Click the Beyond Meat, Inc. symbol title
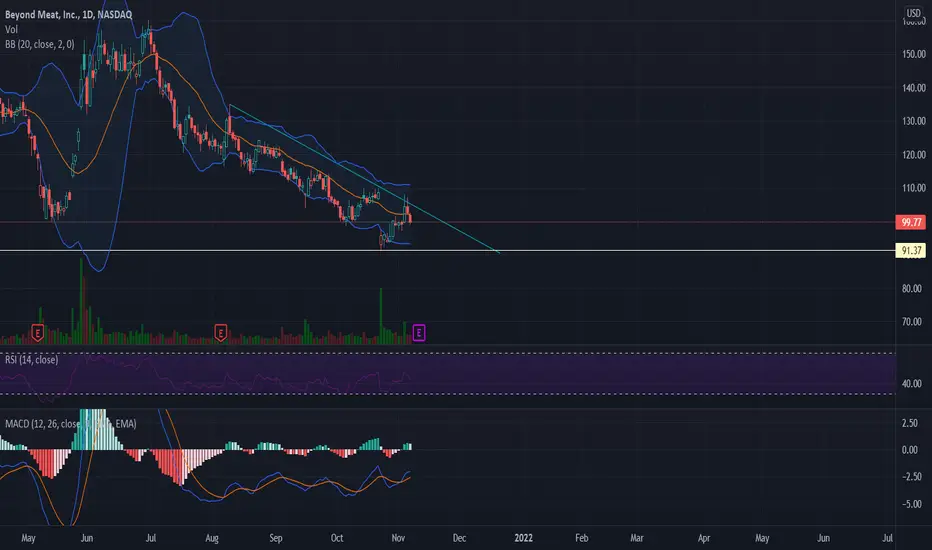 point(68,14)
